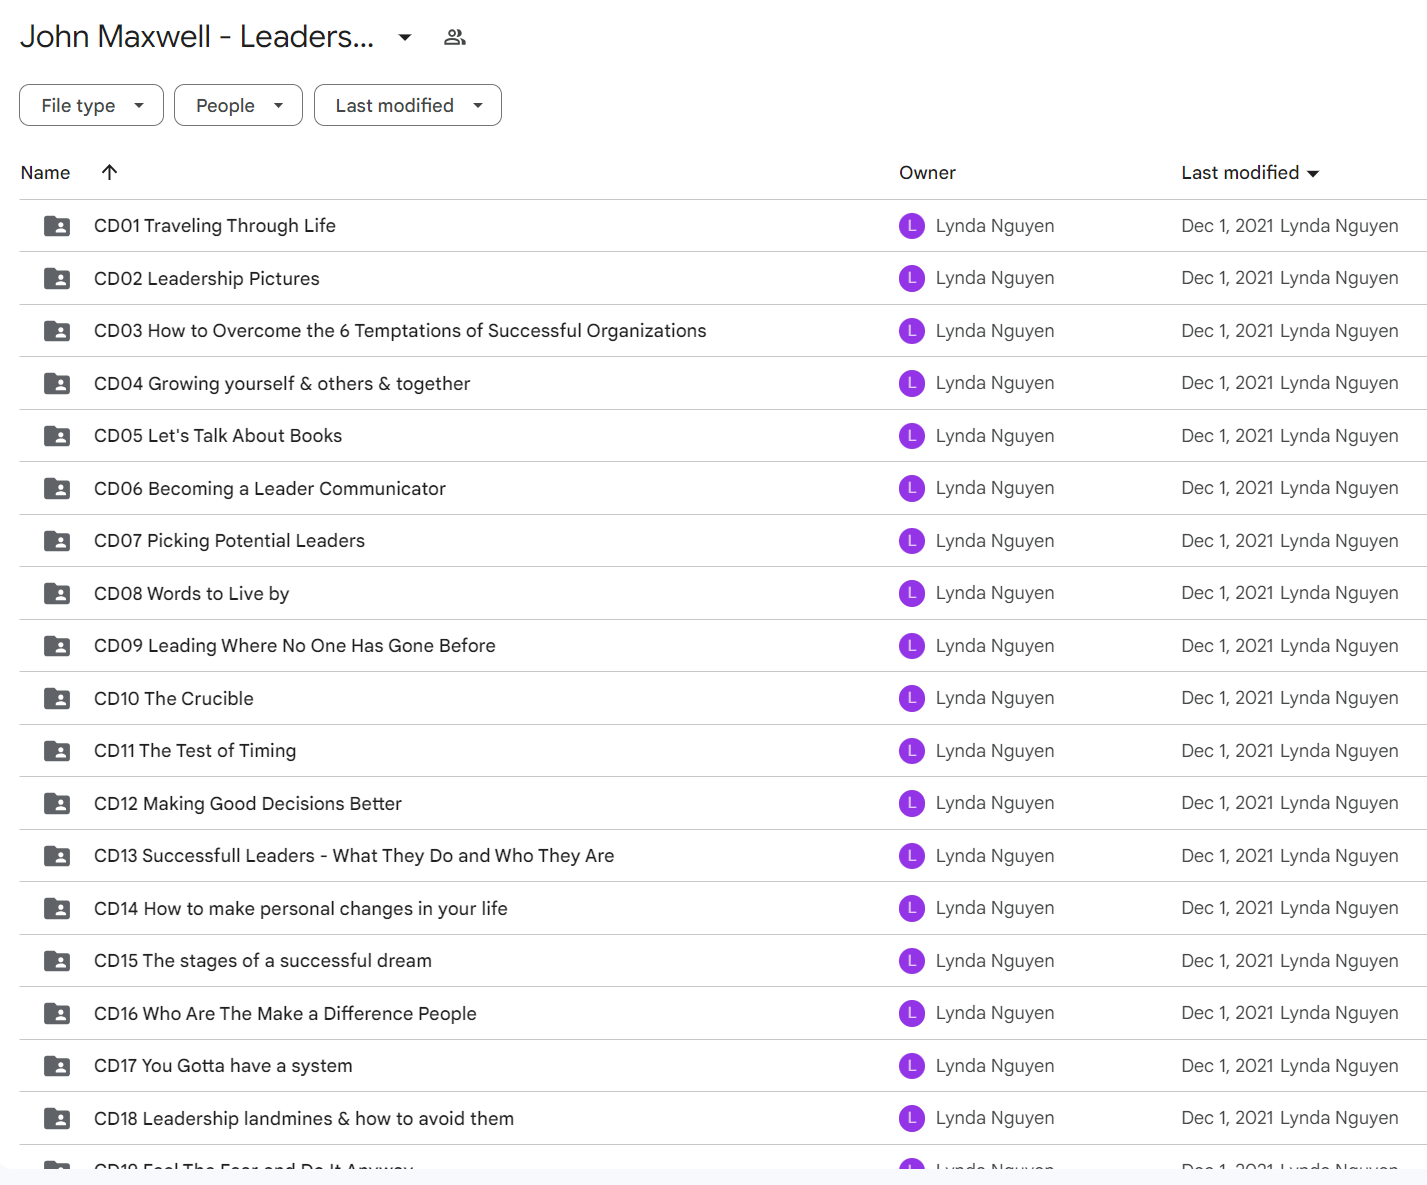Click the Dec 1, 2021 date in CD11 row
The image size is (1427, 1185).
[x=1227, y=751]
